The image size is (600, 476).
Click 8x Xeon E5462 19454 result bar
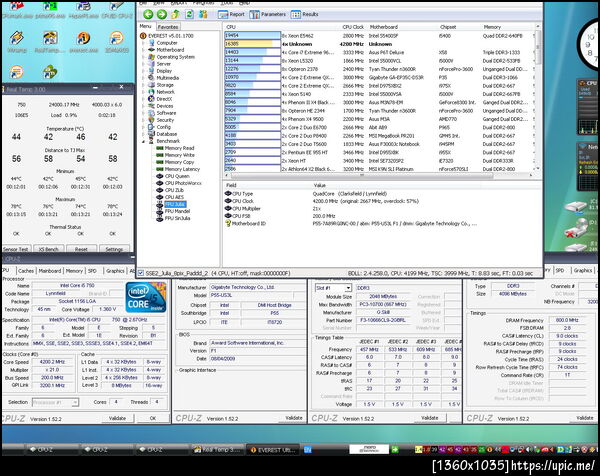(x=253, y=36)
